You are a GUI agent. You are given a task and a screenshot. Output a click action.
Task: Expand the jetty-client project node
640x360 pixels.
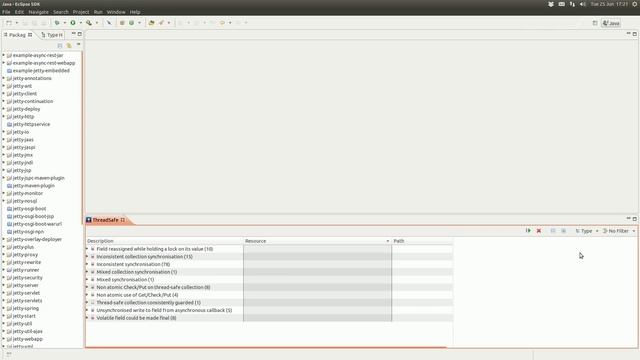click(4, 93)
